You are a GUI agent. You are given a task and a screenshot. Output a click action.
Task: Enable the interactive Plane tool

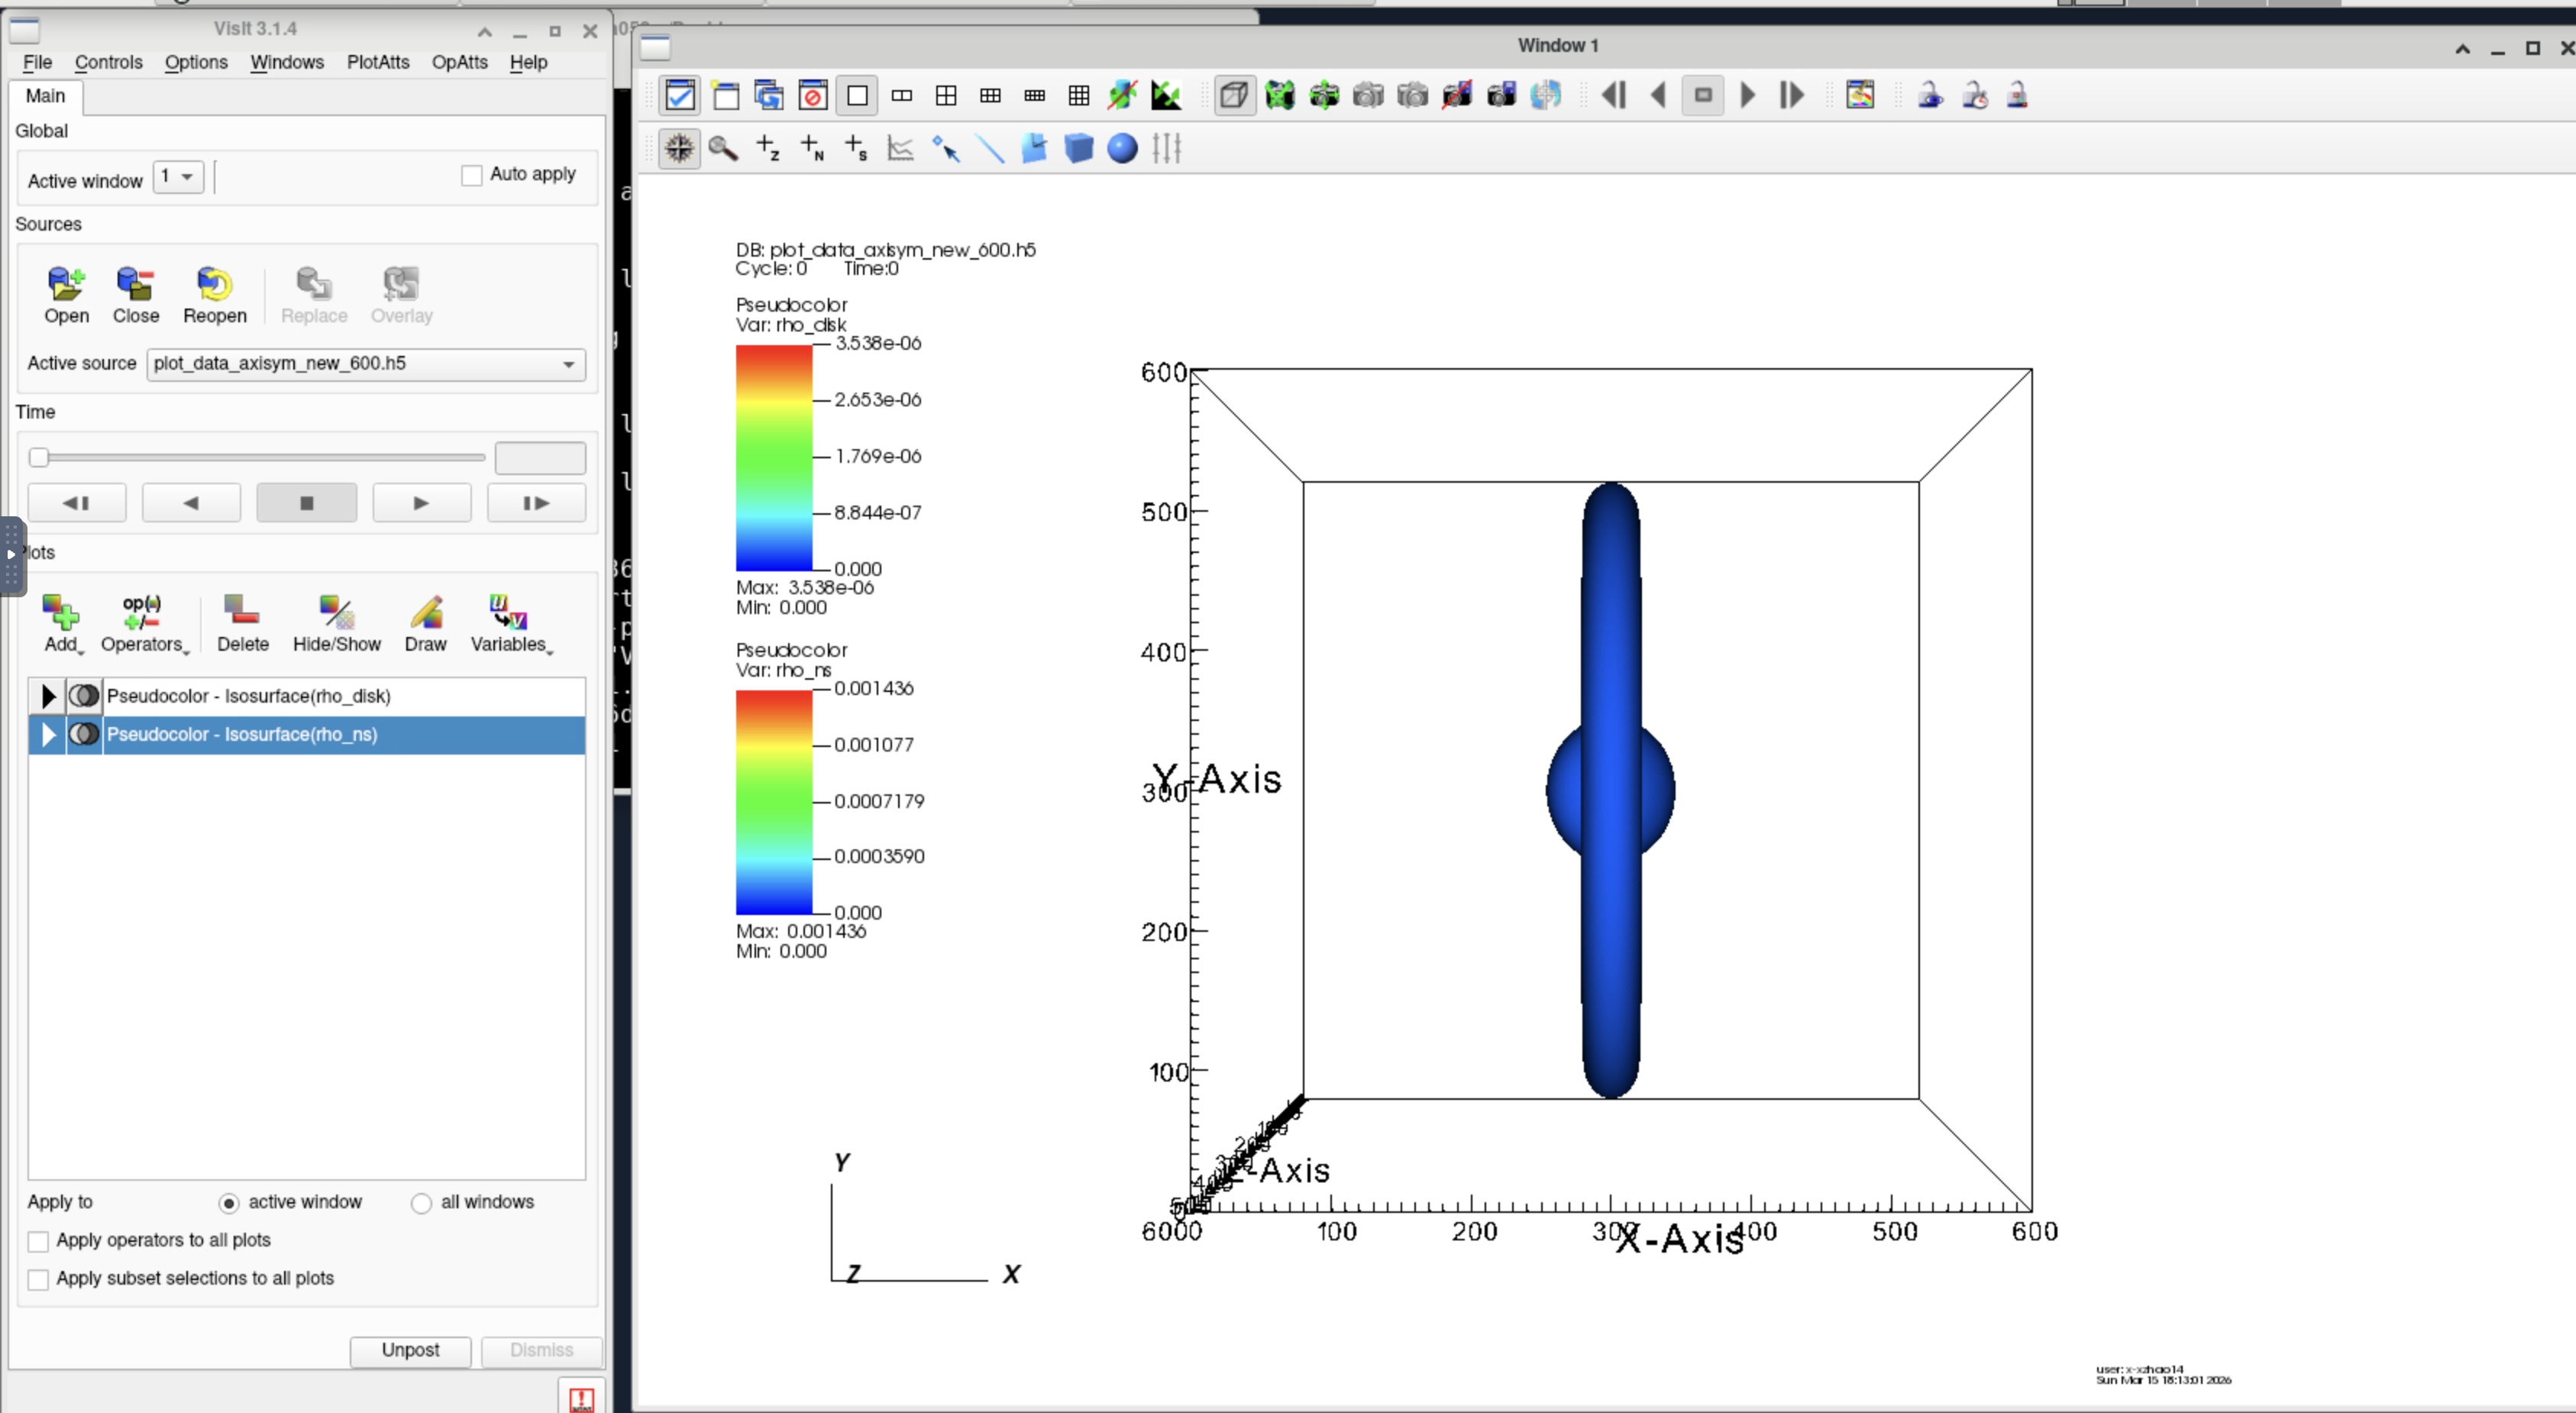point(1035,148)
